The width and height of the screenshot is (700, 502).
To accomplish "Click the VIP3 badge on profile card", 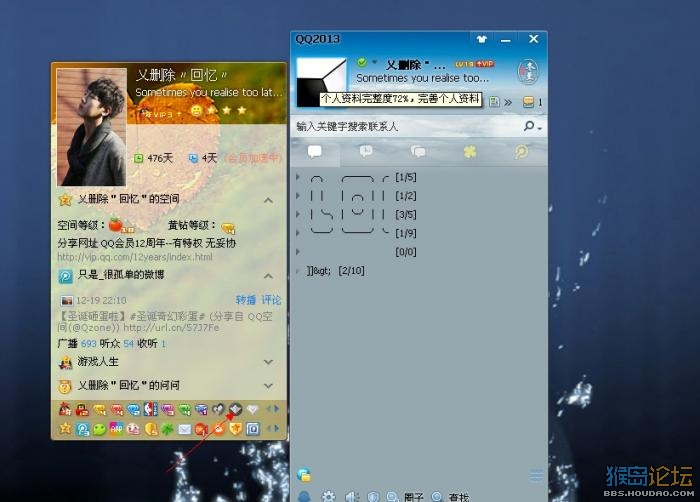I will pos(159,114).
